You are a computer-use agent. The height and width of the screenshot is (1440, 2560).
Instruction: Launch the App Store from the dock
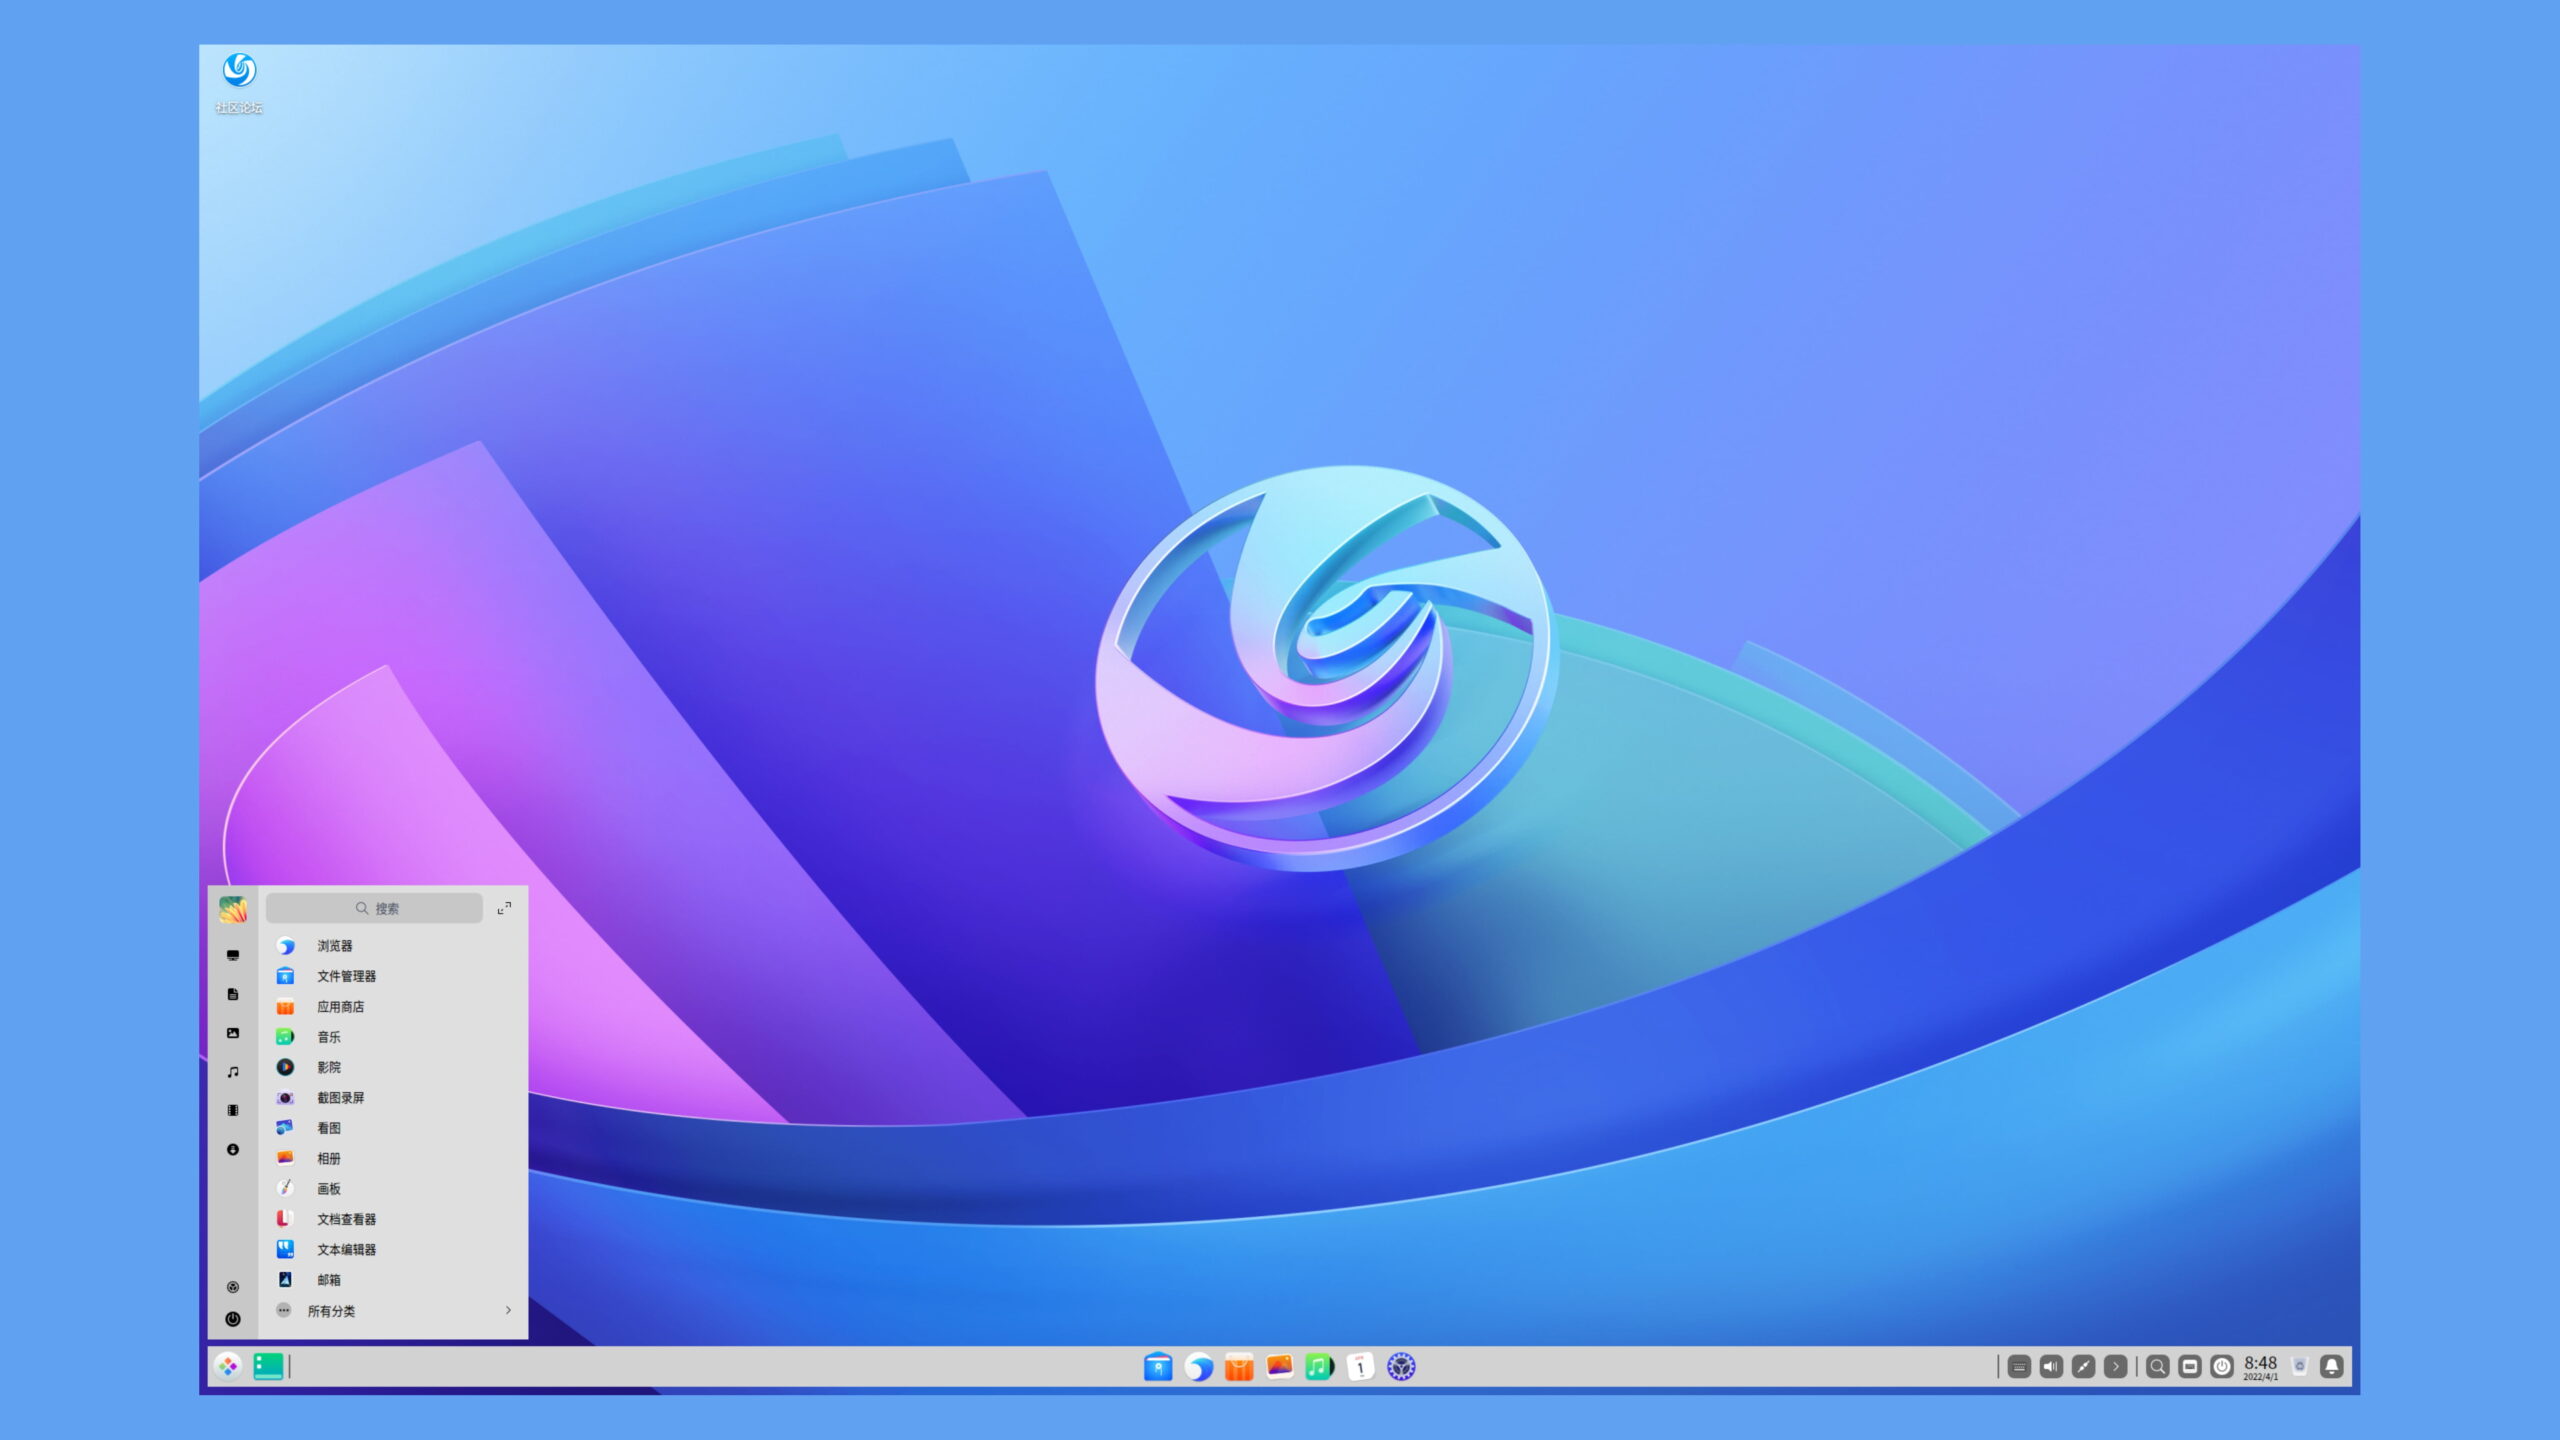(1238, 1366)
